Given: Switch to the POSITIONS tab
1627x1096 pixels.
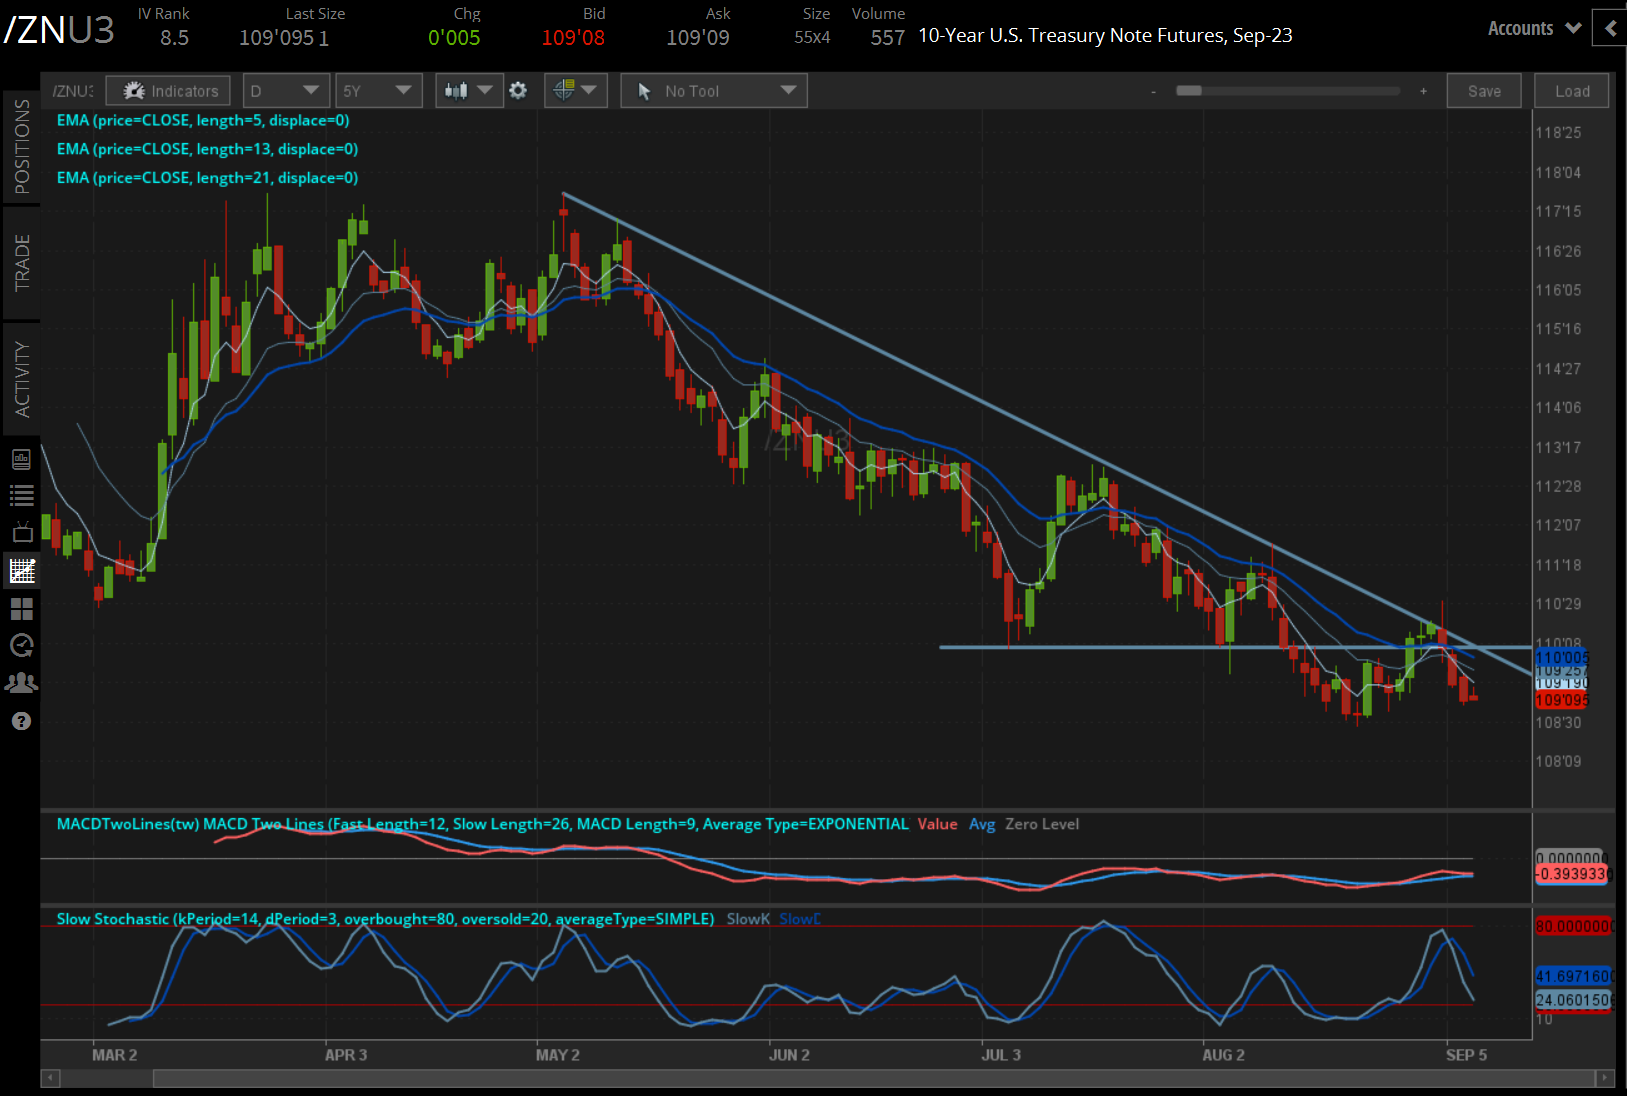Looking at the screenshot, I should click(x=21, y=147).
